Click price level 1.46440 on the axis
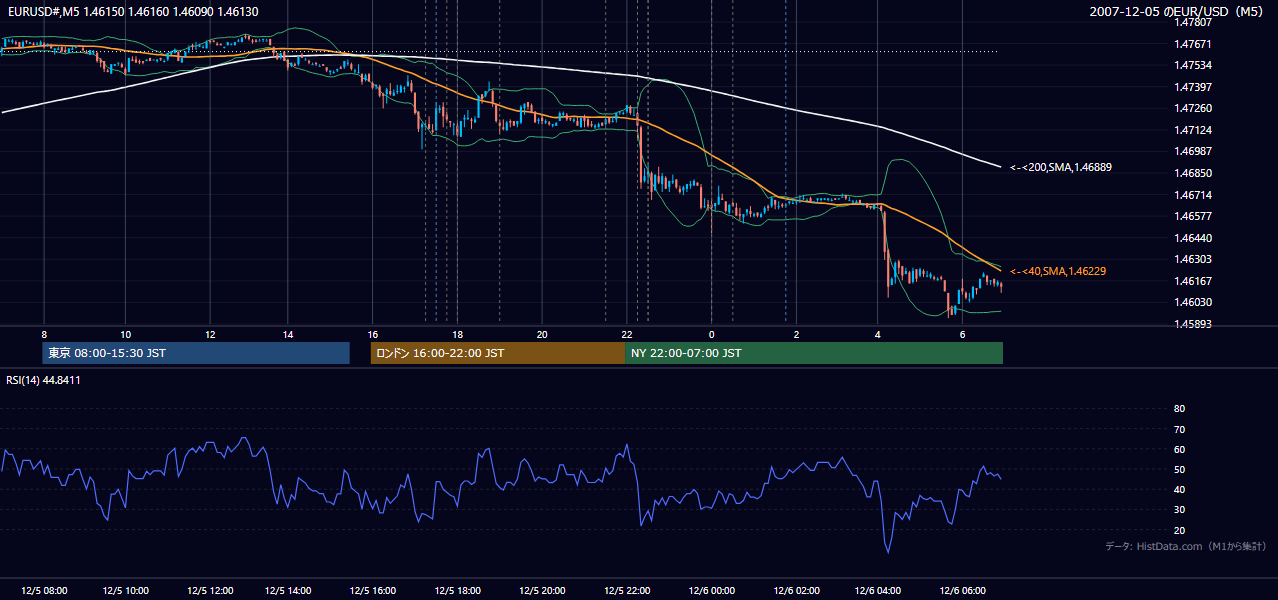 tap(1193, 238)
